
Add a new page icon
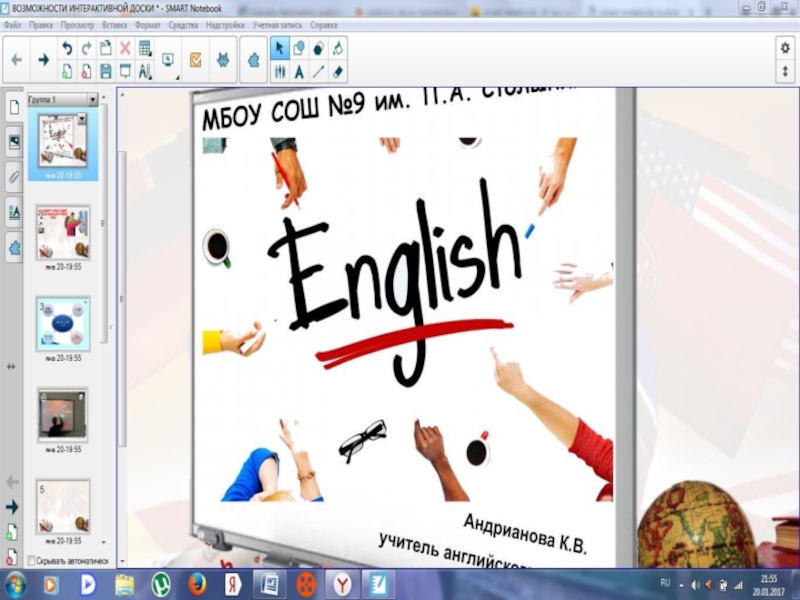[x=67, y=71]
